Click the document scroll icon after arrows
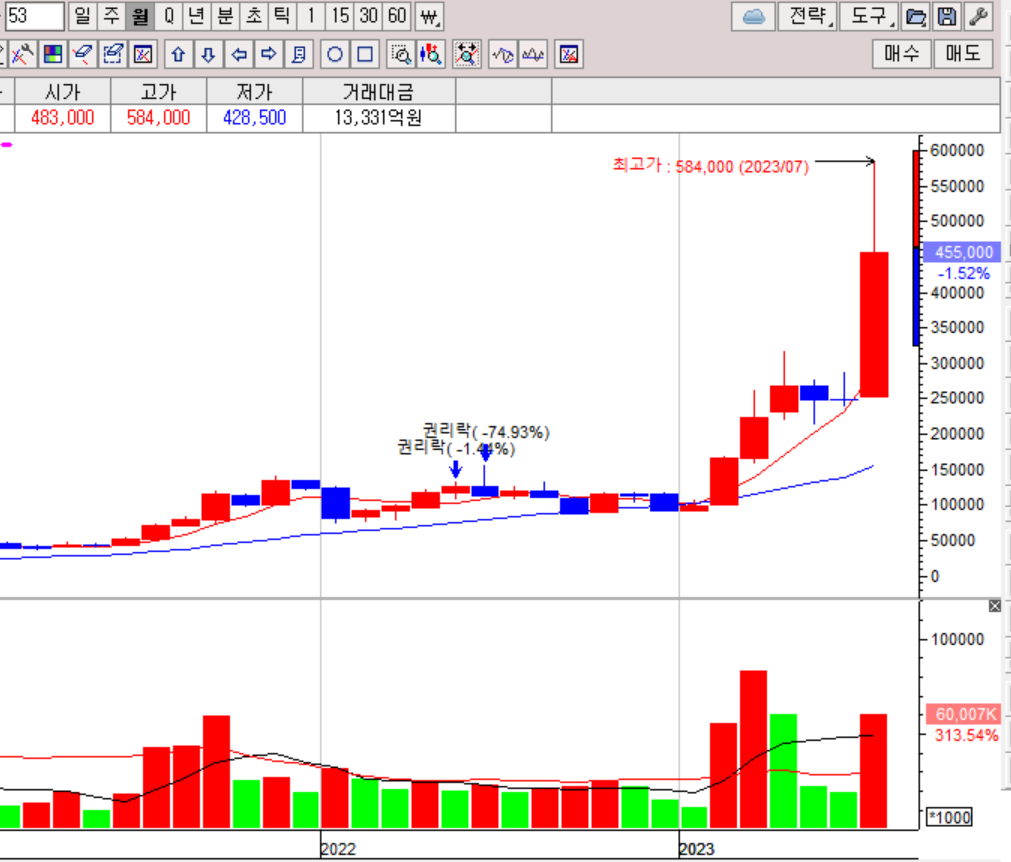The height and width of the screenshot is (862, 1011). (x=299, y=54)
